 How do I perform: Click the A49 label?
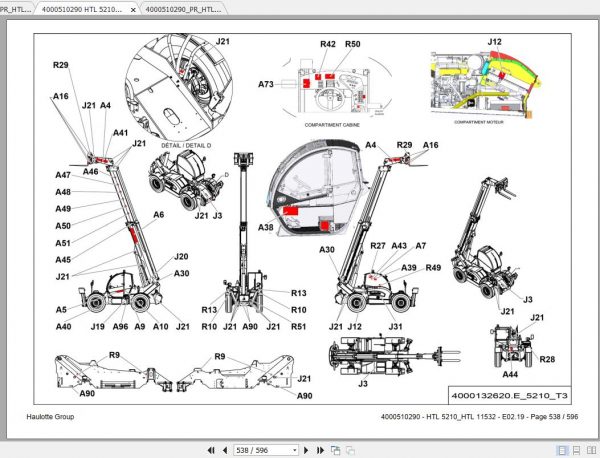[63, 209]
